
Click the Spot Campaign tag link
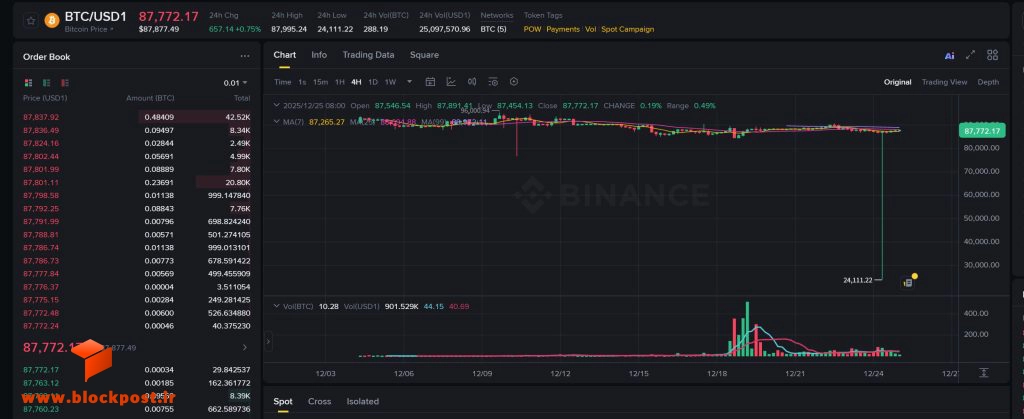point(628,29)
